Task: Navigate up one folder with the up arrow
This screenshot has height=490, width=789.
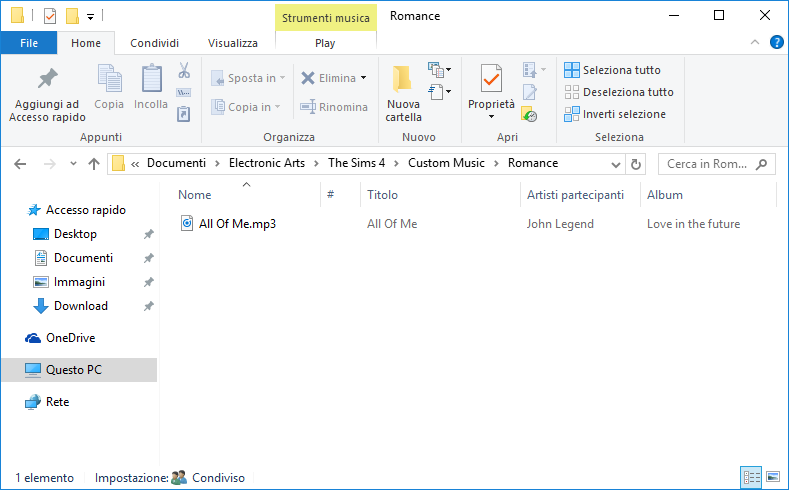Action: point(93,164)
